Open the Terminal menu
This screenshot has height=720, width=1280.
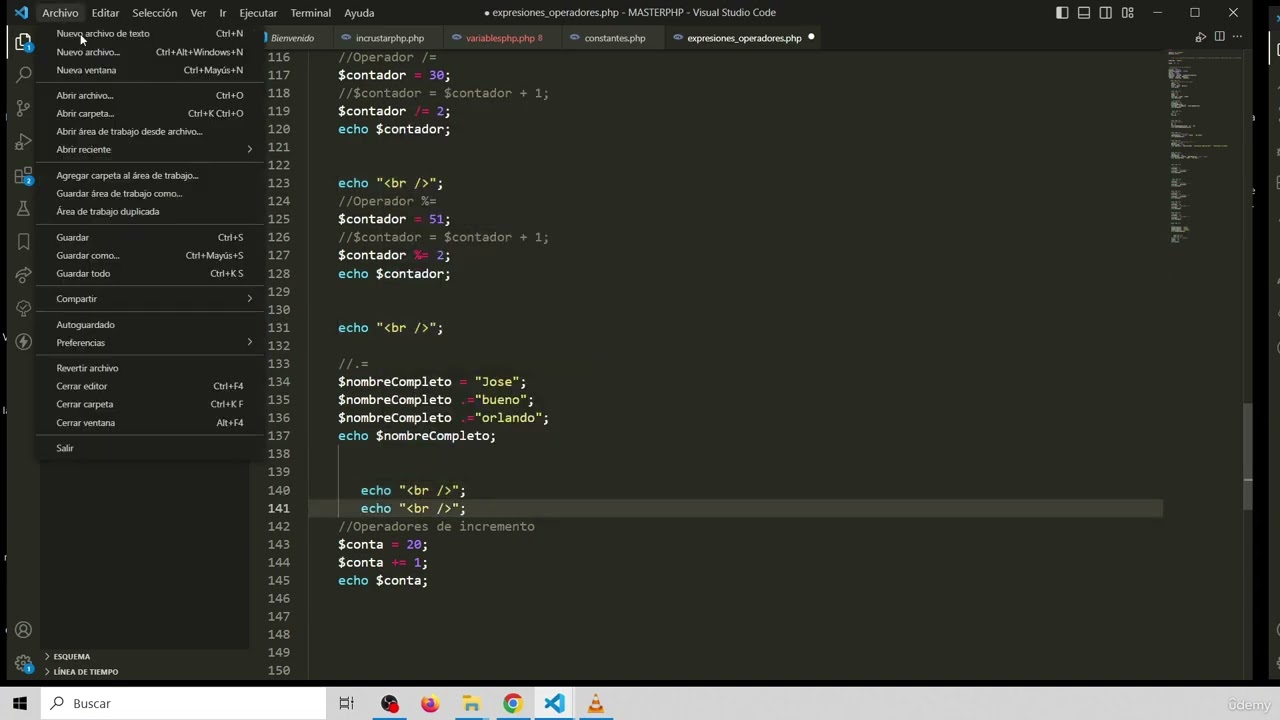tap(311, 13)
